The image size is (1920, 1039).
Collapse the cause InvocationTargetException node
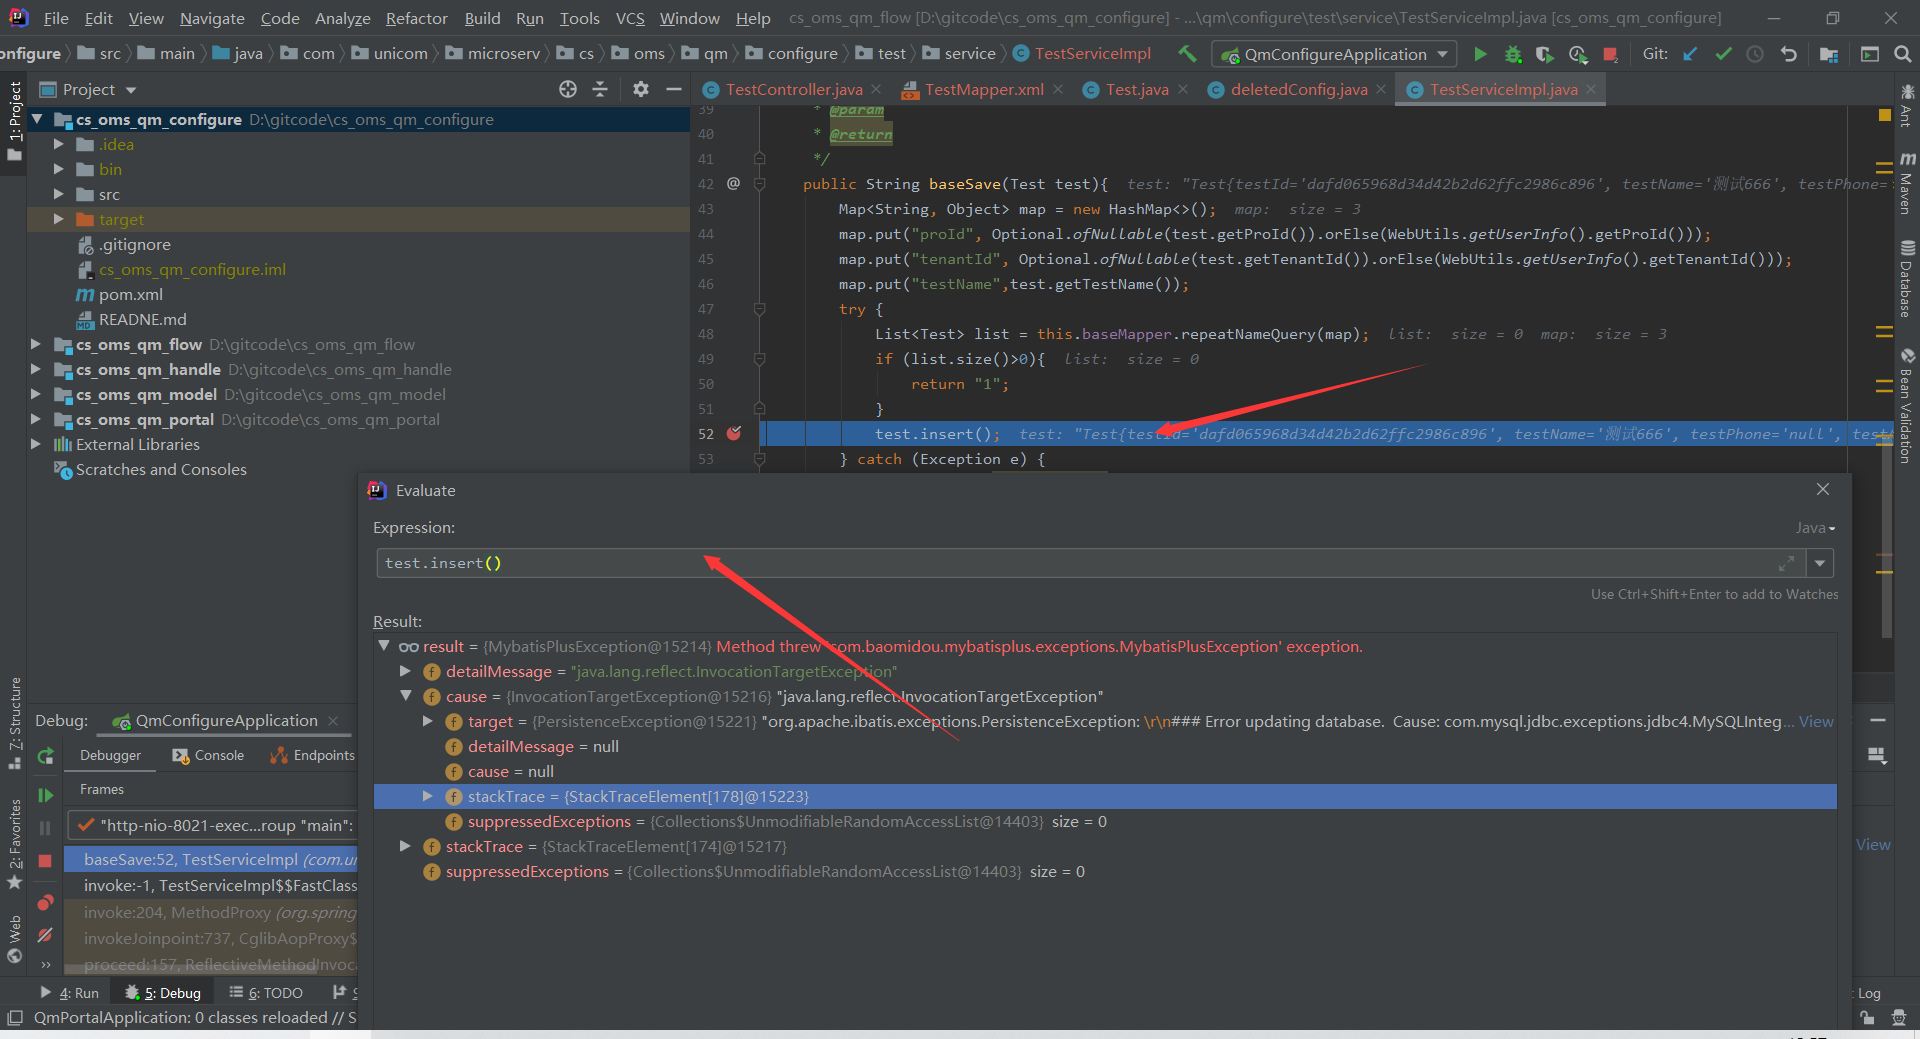(406, 696)
